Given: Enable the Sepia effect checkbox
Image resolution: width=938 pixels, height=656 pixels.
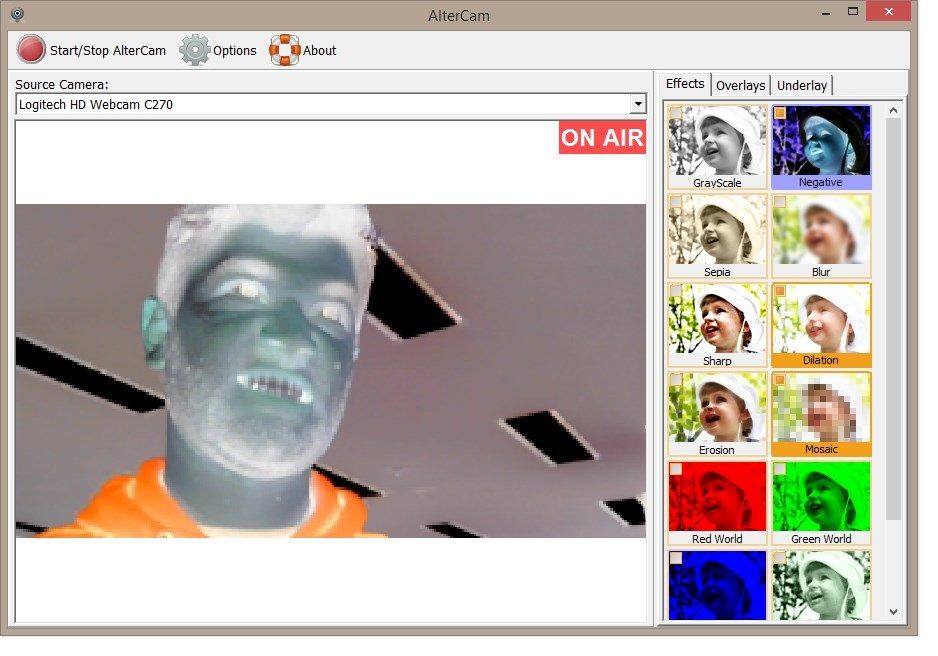Looking at the screenshot, I should (676, 202).
